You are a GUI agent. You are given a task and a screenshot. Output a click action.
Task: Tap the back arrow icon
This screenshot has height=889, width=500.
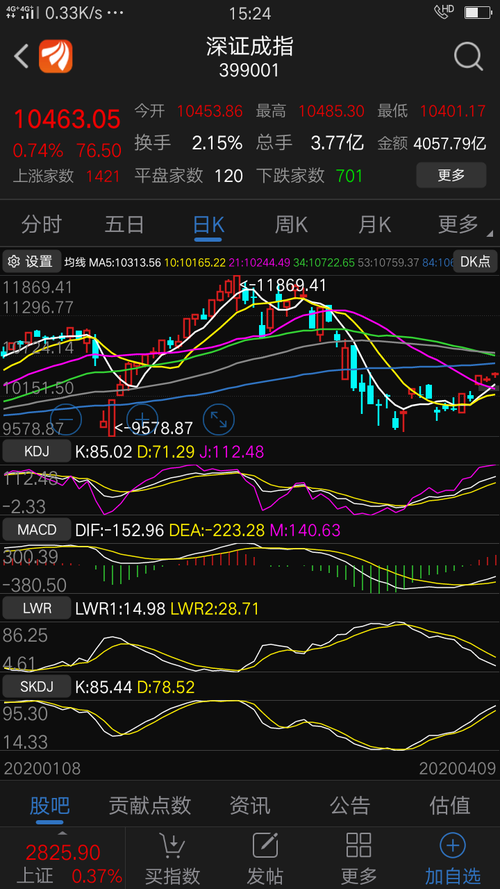pyautogui.click(x=21, y=57)
